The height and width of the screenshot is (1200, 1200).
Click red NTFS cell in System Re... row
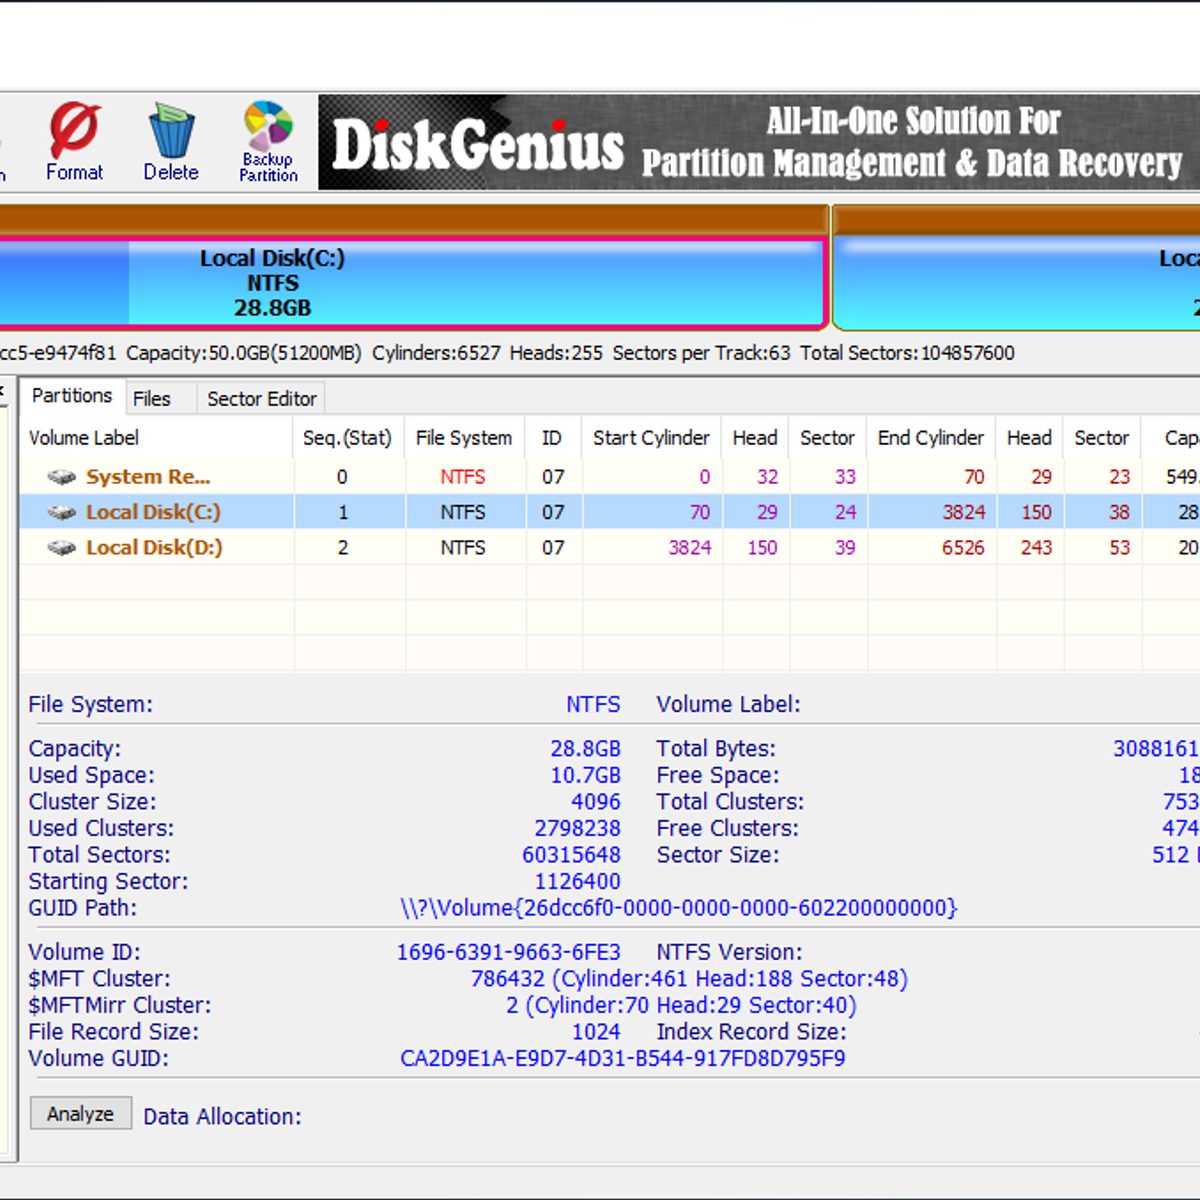[x=463, y=477]
